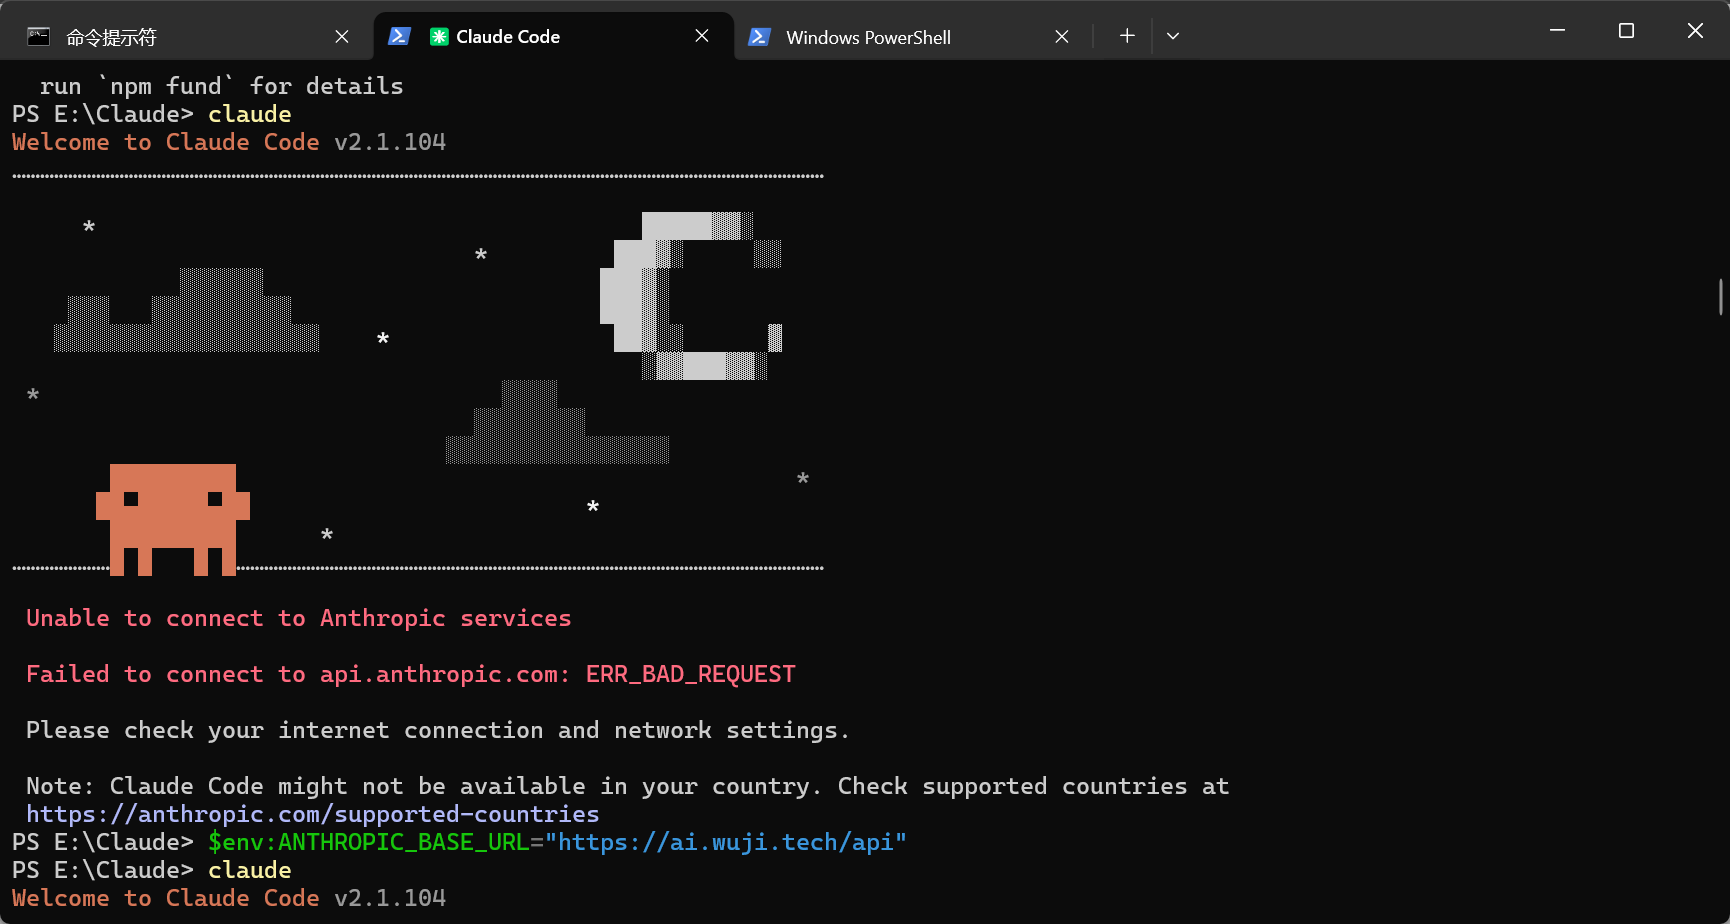Open a new terminal tab with plus

(1127, 36)
